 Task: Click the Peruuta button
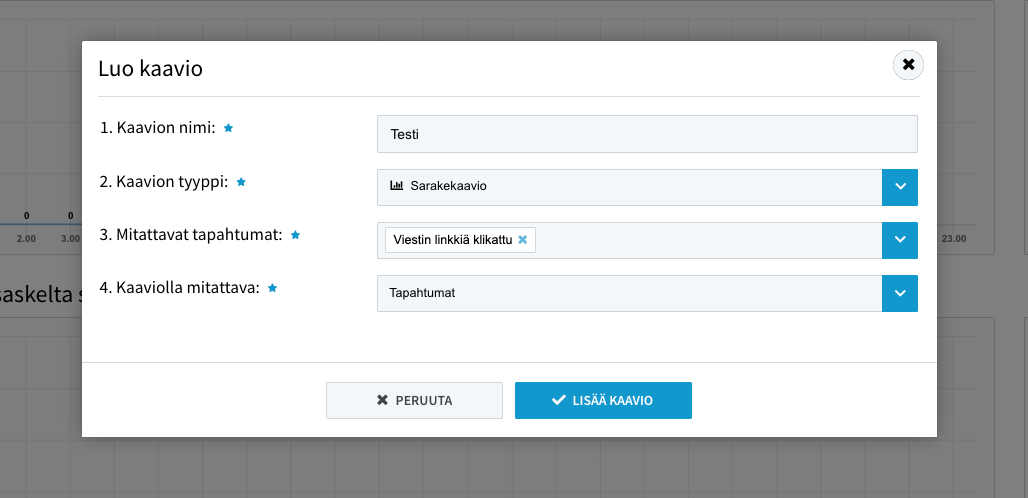414,400
